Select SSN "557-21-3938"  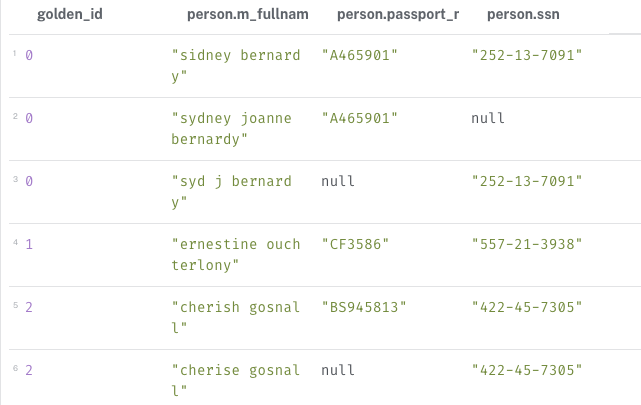(x=526, y=244)
